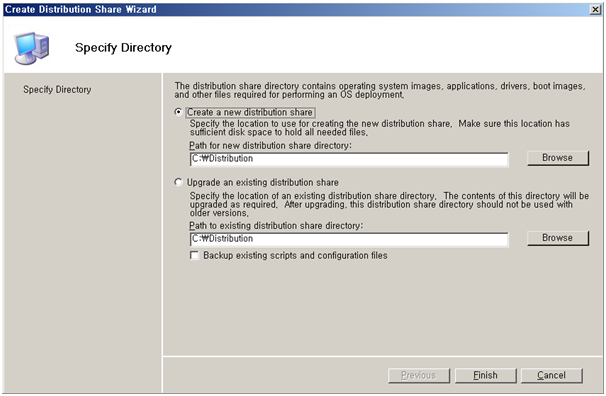The image size is (606, 396).
Task: Click the Finish button
Action: click(485, 375)
